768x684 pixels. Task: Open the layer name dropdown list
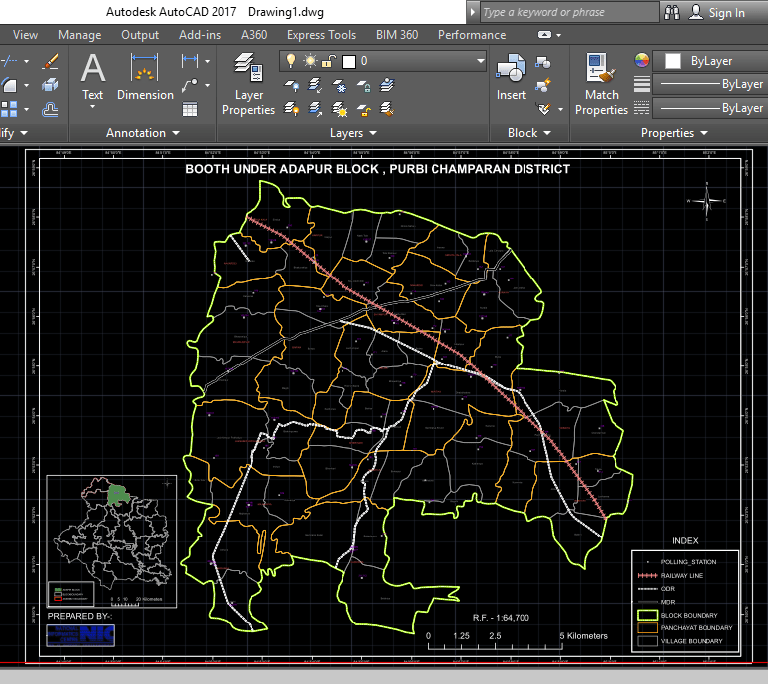pyautogui.click(x=479, y=61)
